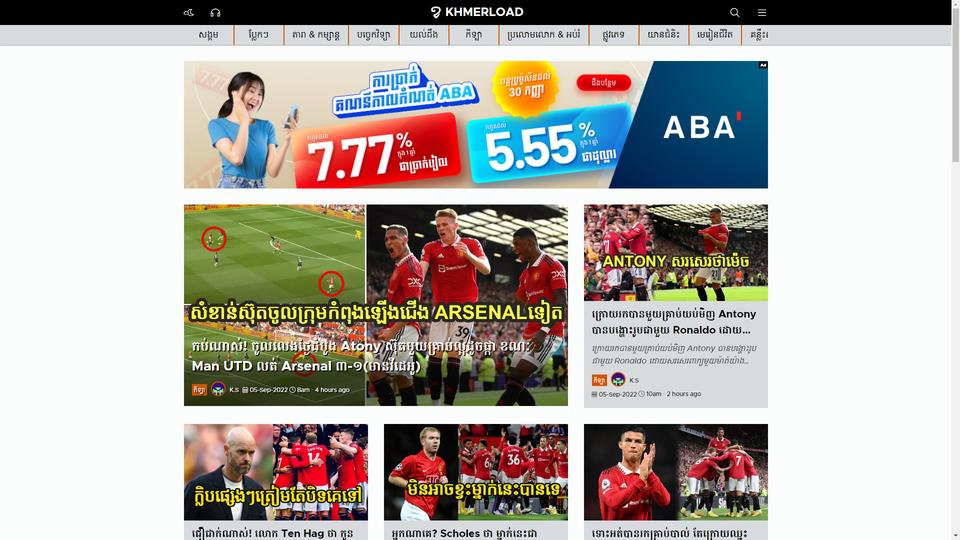
Task: Open the មេរៀនជីវិត navigation tab
Action: pos(715,35)
